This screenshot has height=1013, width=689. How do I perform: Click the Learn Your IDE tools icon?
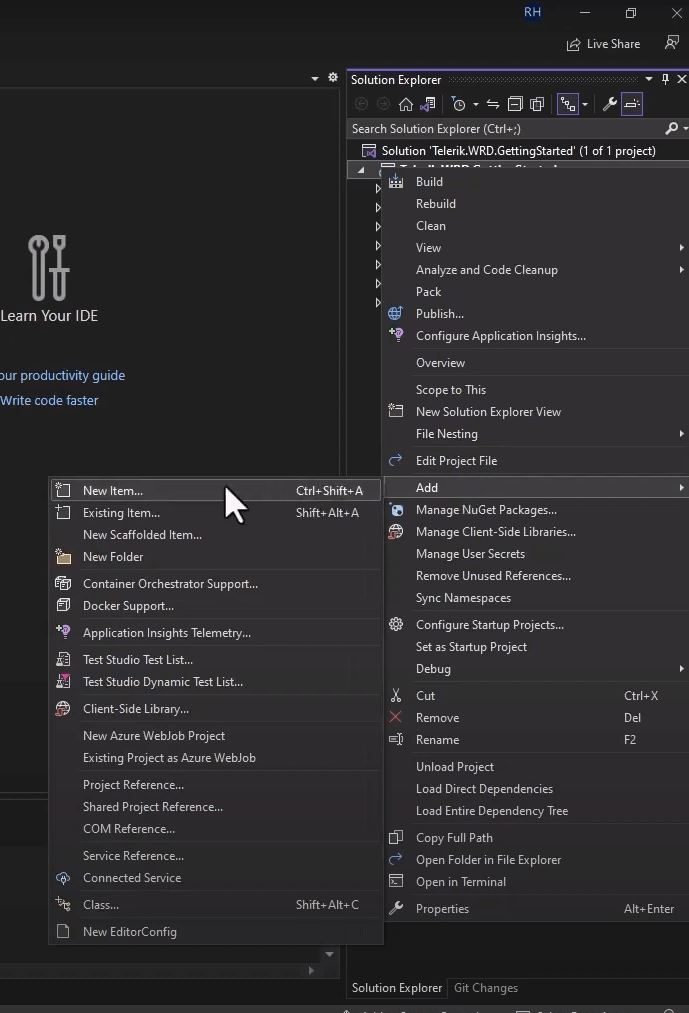(48, 267)
